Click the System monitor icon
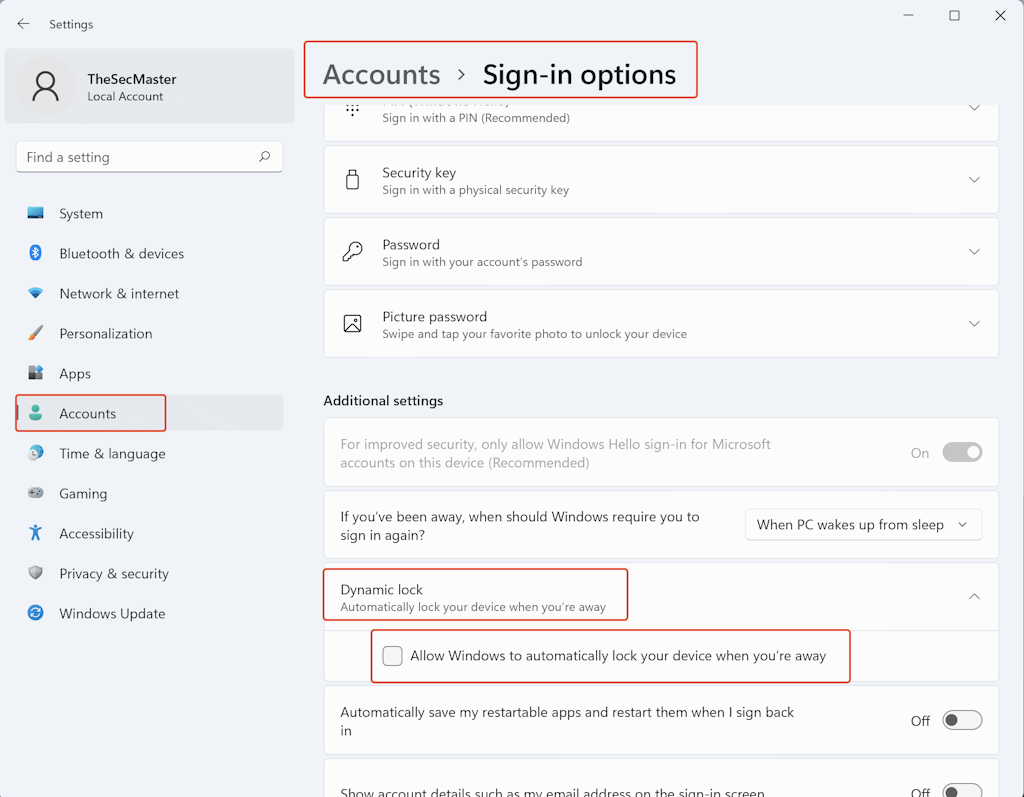This screenshot has width=1024, height=797. (35, 213)
